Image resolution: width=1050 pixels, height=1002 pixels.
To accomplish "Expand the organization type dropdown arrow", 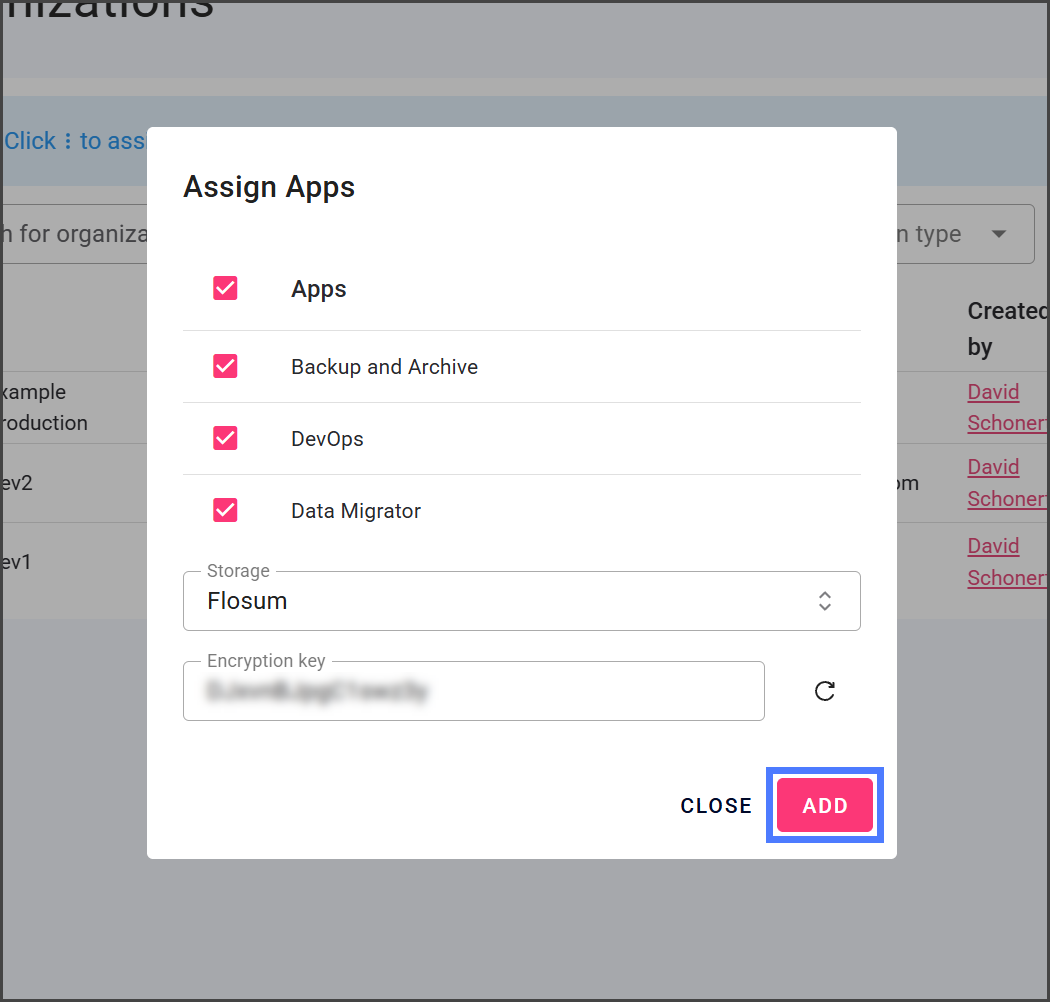I will pos(998,234).
